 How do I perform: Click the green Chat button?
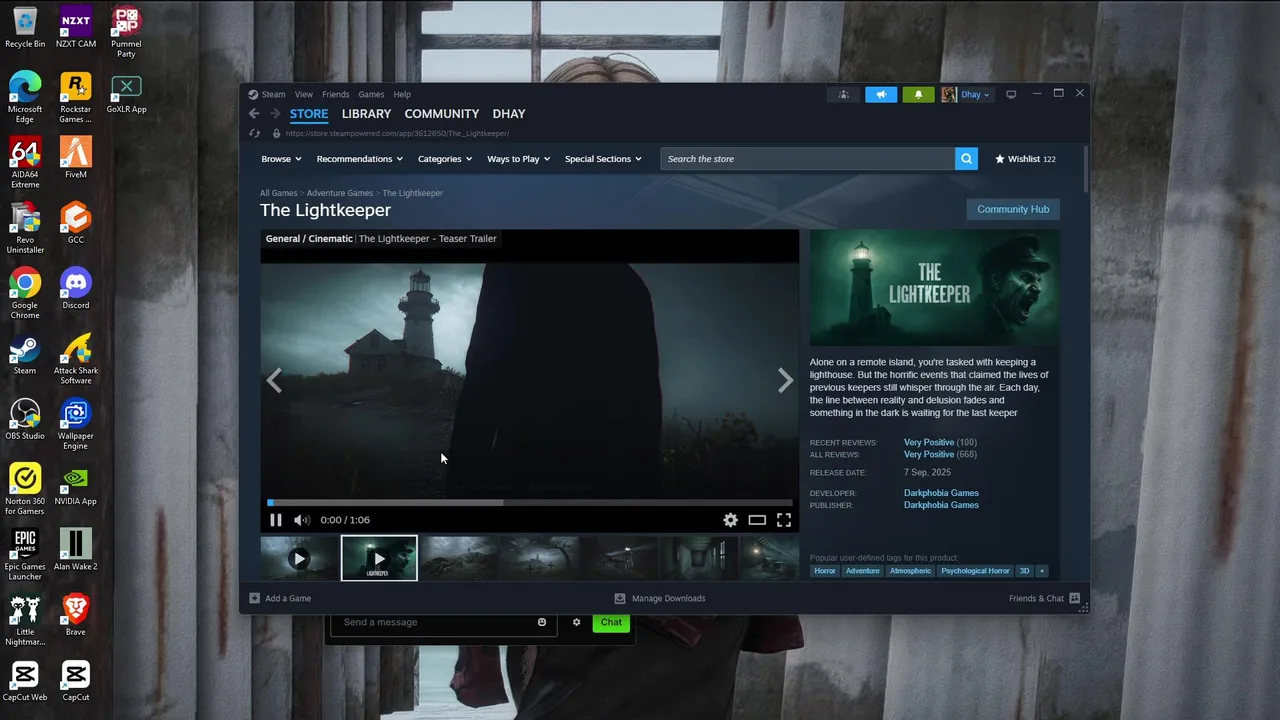click(x=611, y=622)
